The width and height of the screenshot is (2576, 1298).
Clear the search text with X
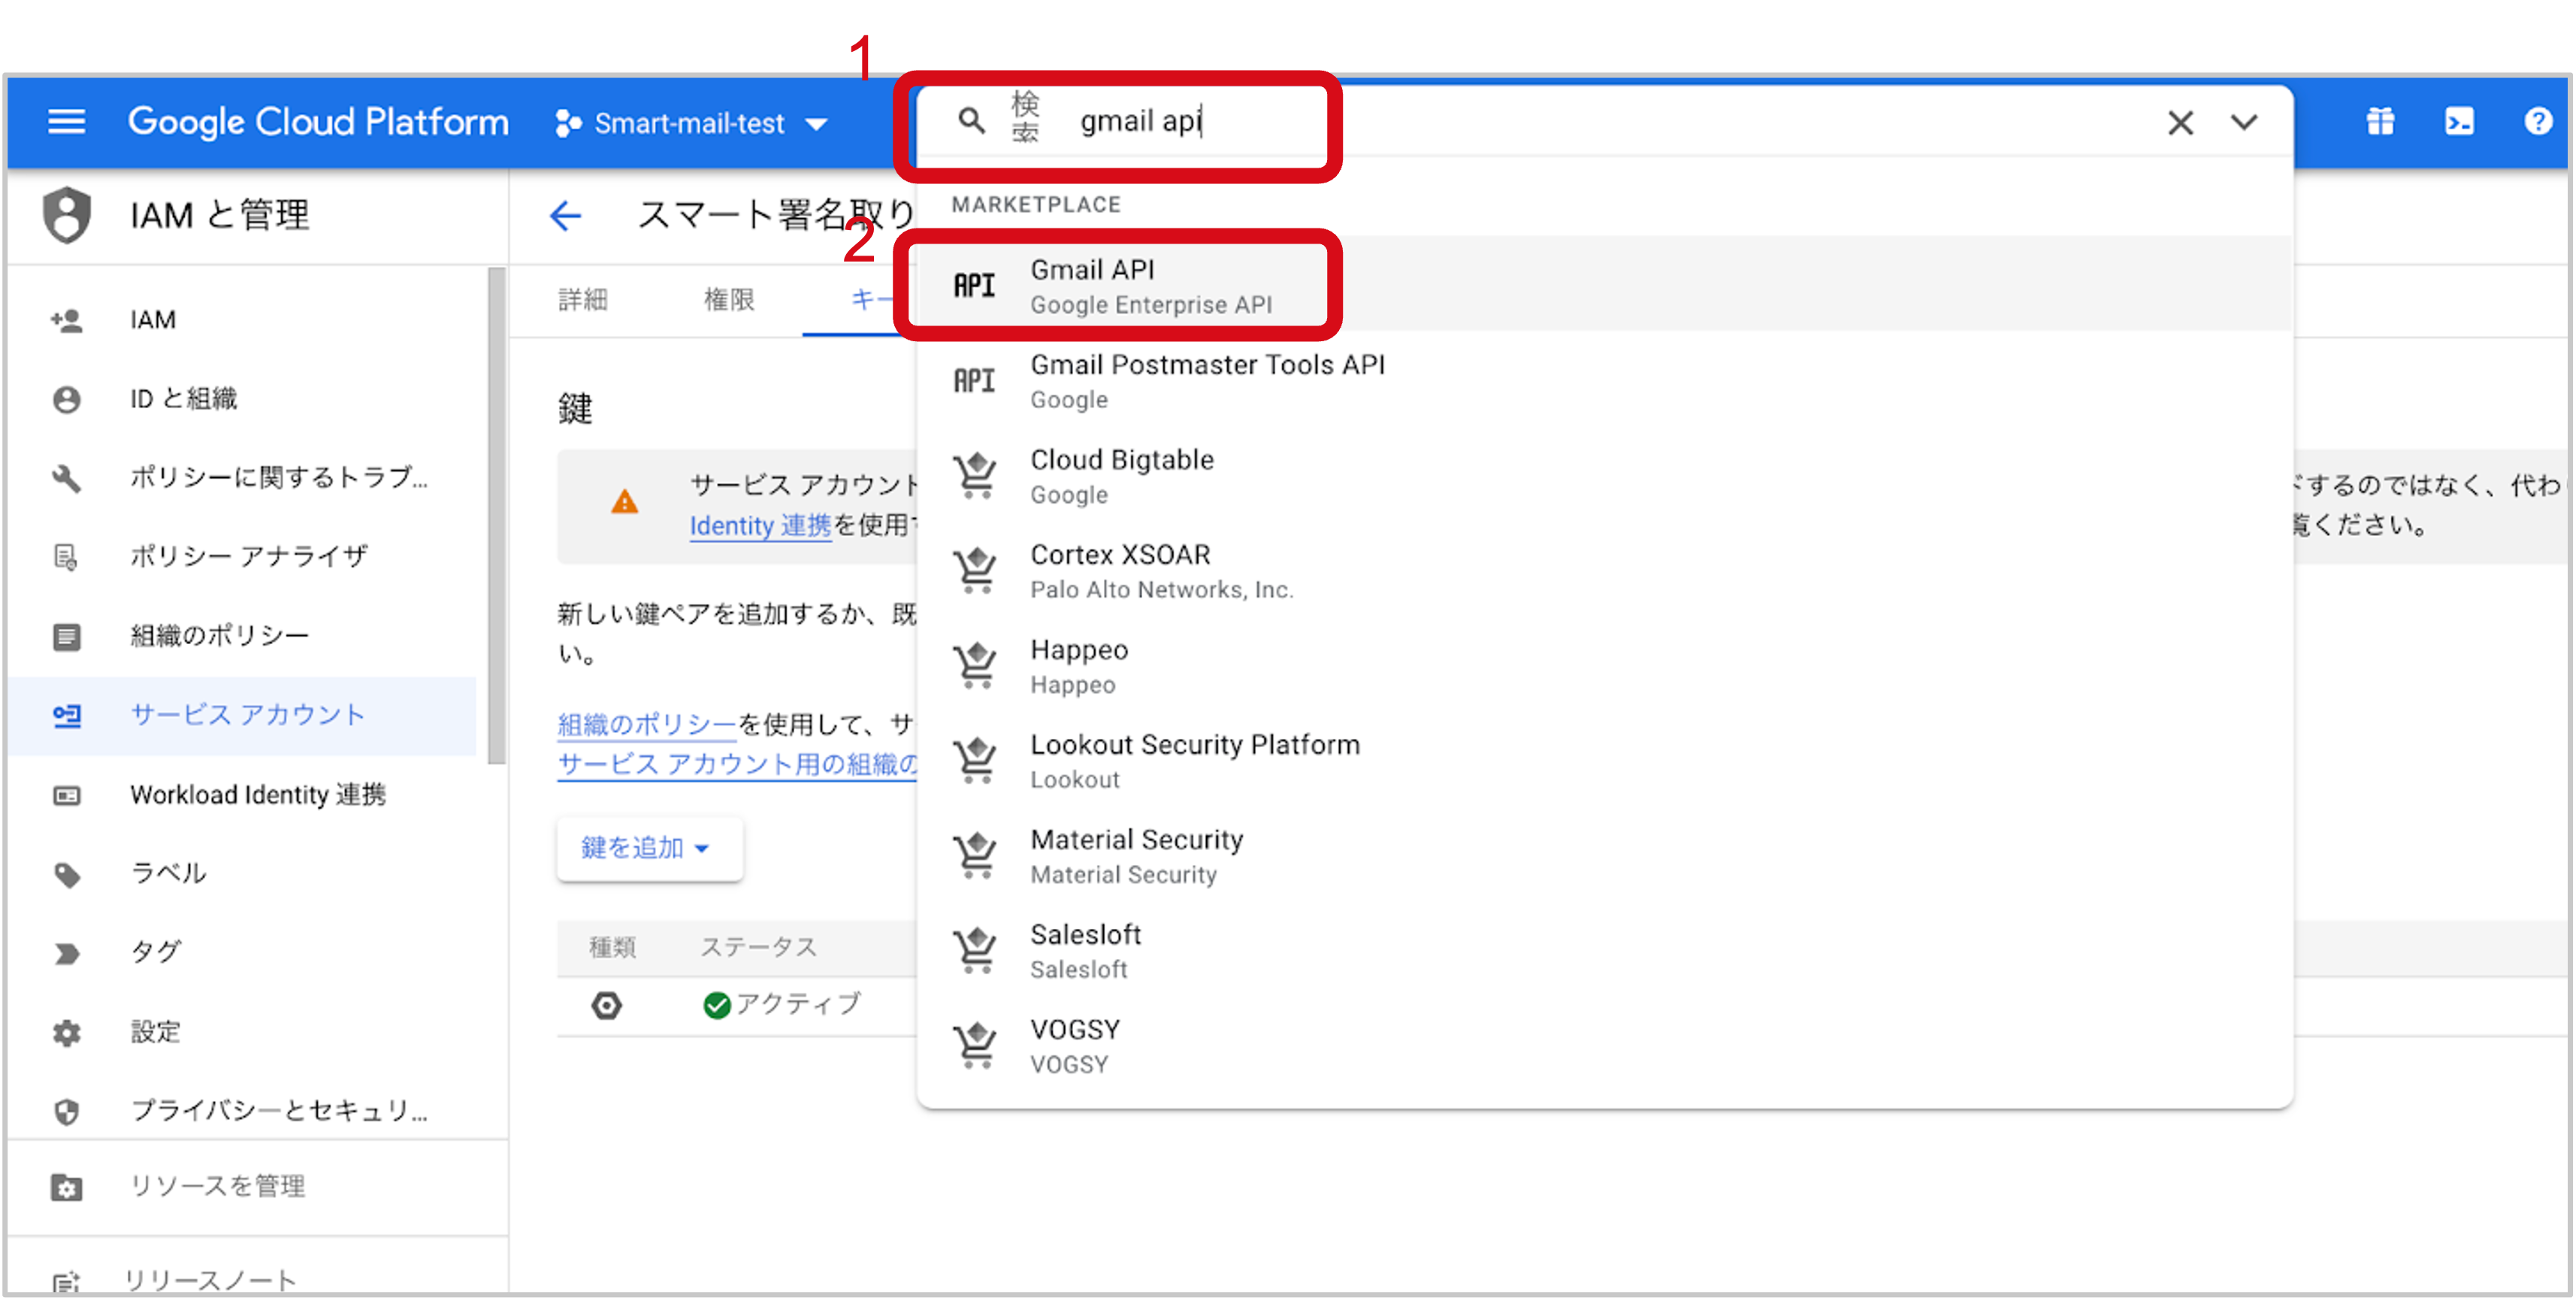2180,122
